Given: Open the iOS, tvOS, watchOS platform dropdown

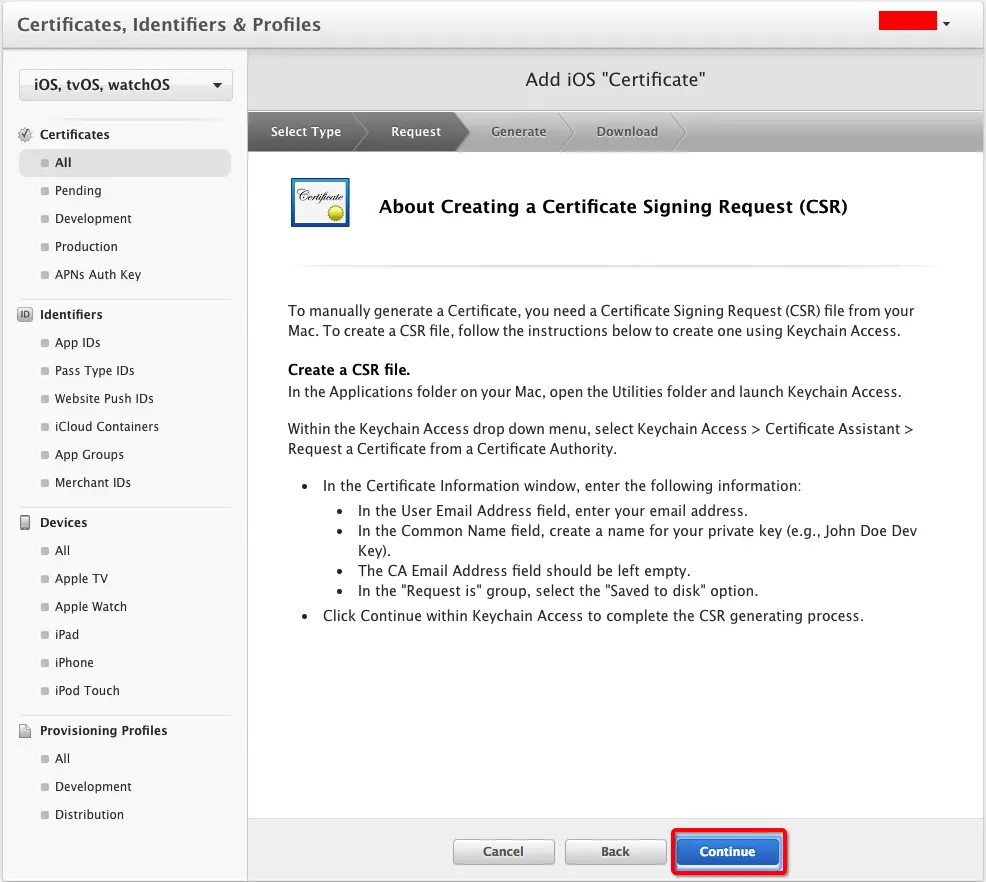Looking at the screenshot, I should 126,85.
